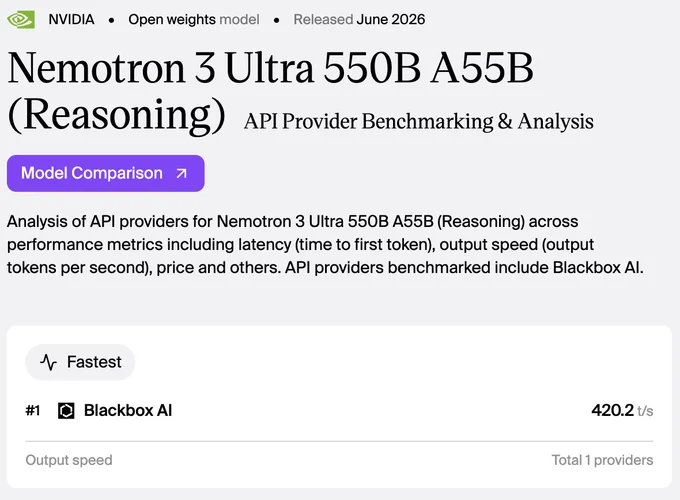Click the description paragraph's first line
The image size is (680, 500).
(x=293, y=222)
